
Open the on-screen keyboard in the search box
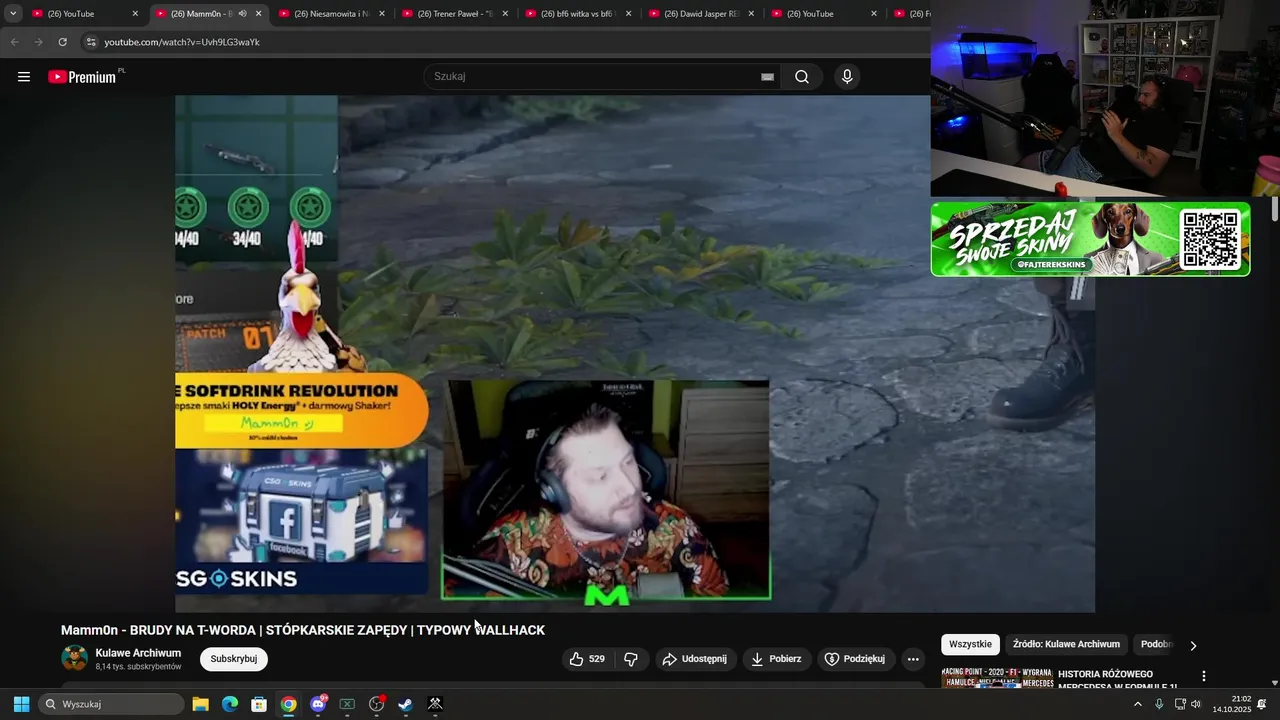click(767, 77)
